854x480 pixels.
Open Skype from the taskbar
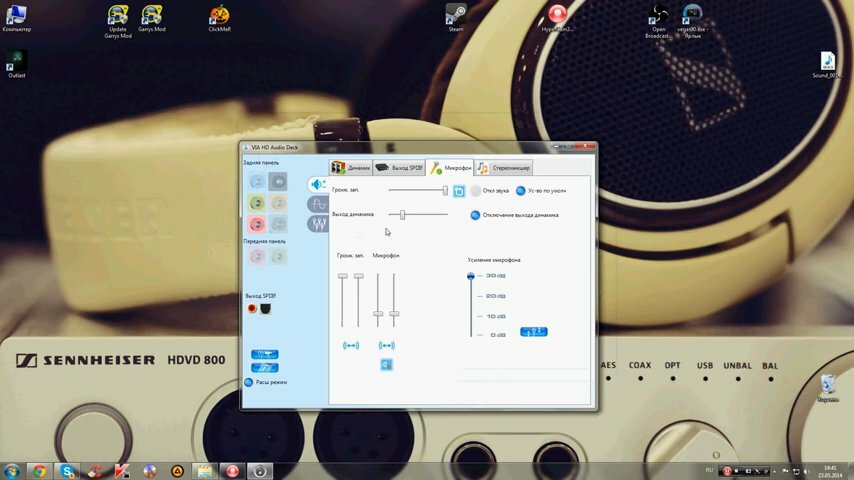point(67,471)
